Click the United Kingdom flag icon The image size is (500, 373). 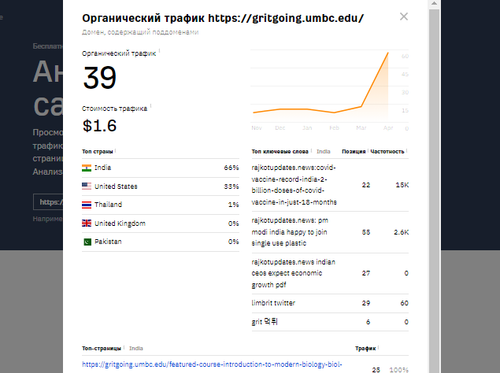click(86, 223)
